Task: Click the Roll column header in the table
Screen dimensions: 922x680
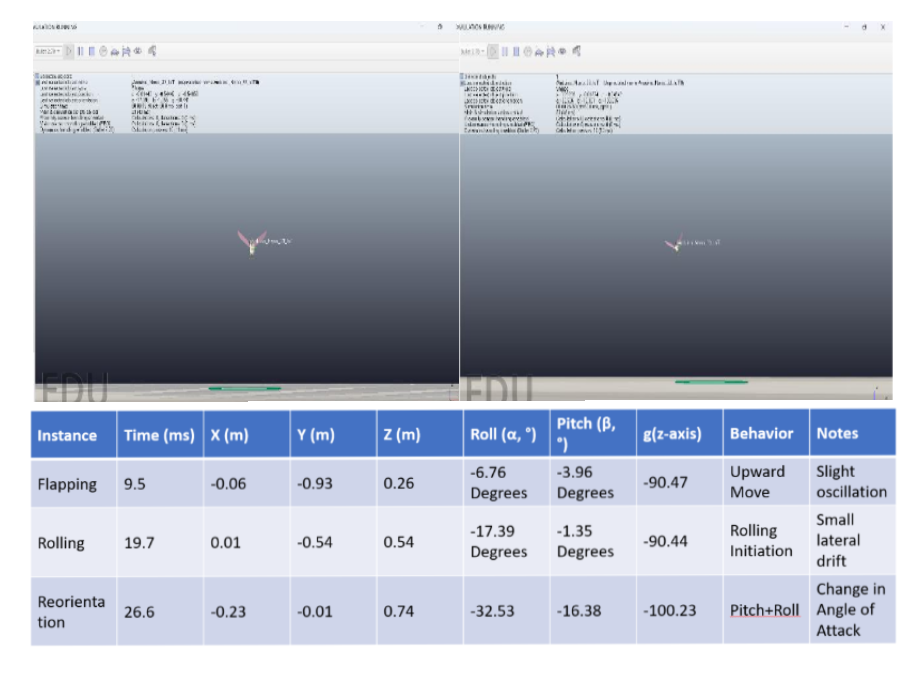Action: pos(505,434)
